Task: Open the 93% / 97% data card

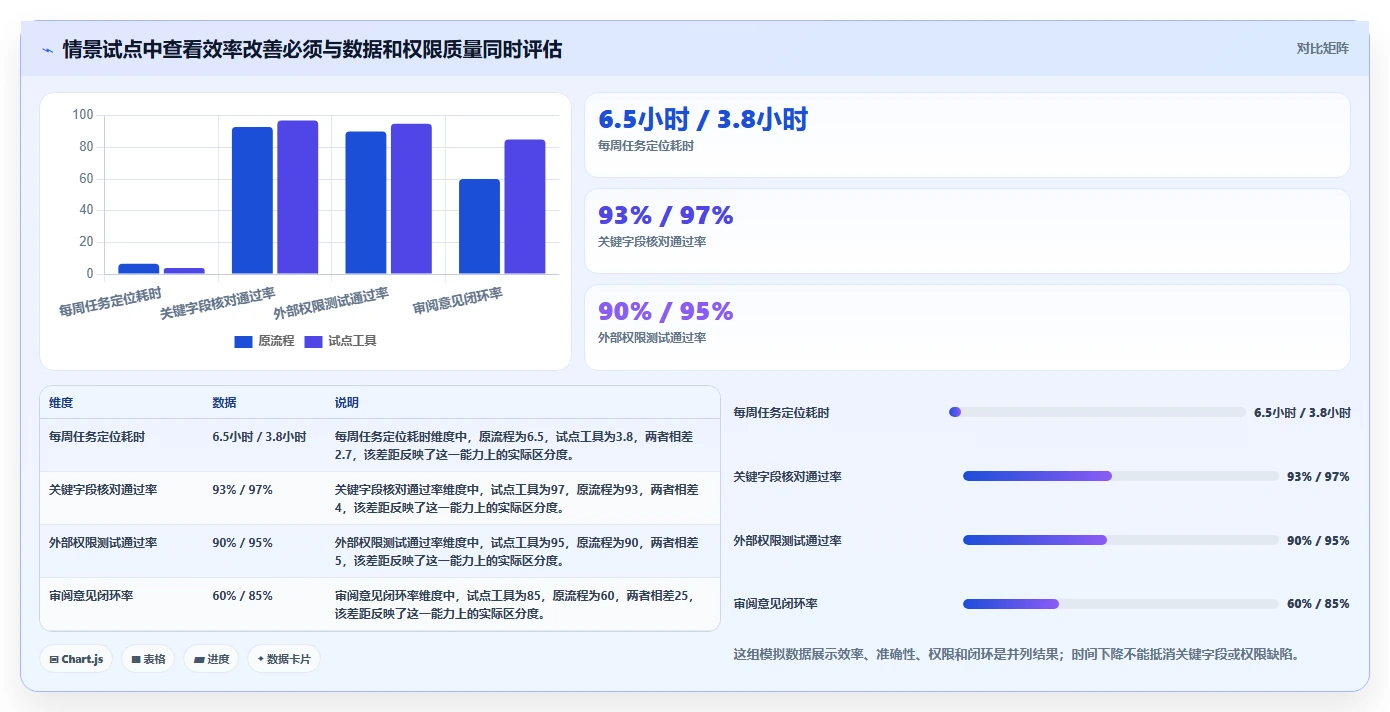Action: tap(967, 231)
